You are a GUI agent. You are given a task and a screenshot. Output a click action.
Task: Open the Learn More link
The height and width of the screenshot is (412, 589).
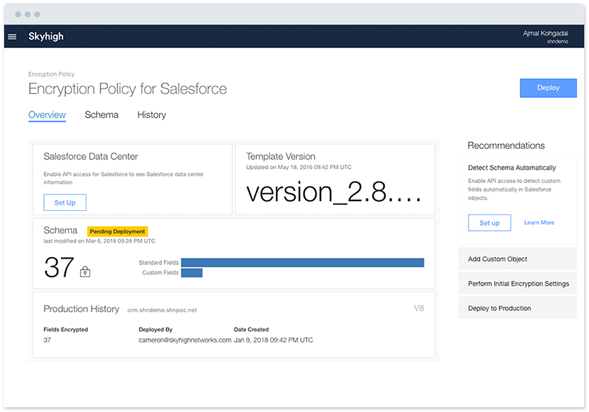539,222
